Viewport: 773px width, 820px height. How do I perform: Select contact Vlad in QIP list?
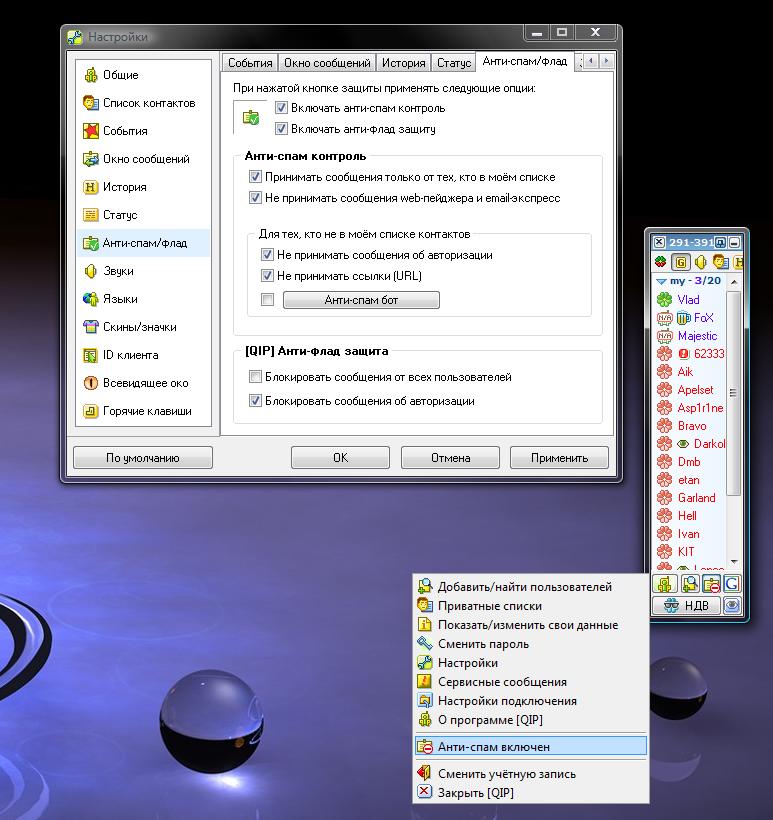pos(689,300)
